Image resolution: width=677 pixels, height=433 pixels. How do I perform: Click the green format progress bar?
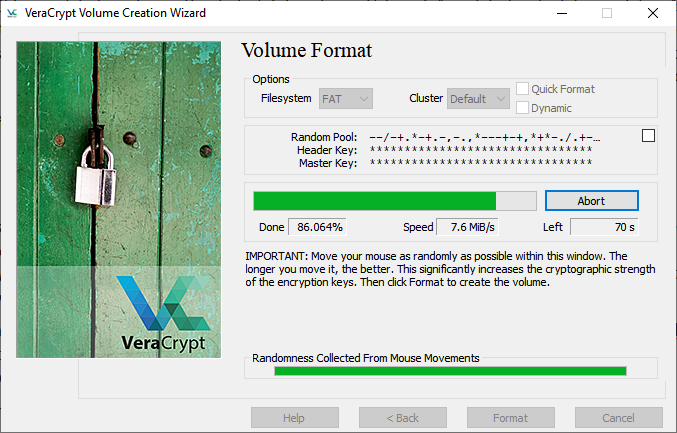(x=394, y=201)
